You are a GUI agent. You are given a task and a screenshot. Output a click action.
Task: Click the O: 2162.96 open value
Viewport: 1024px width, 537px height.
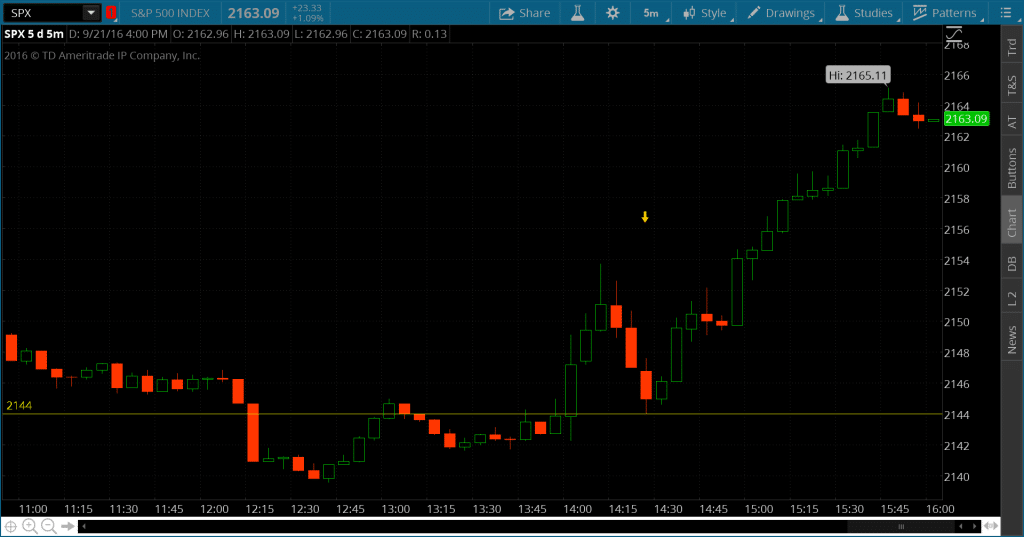200,34
